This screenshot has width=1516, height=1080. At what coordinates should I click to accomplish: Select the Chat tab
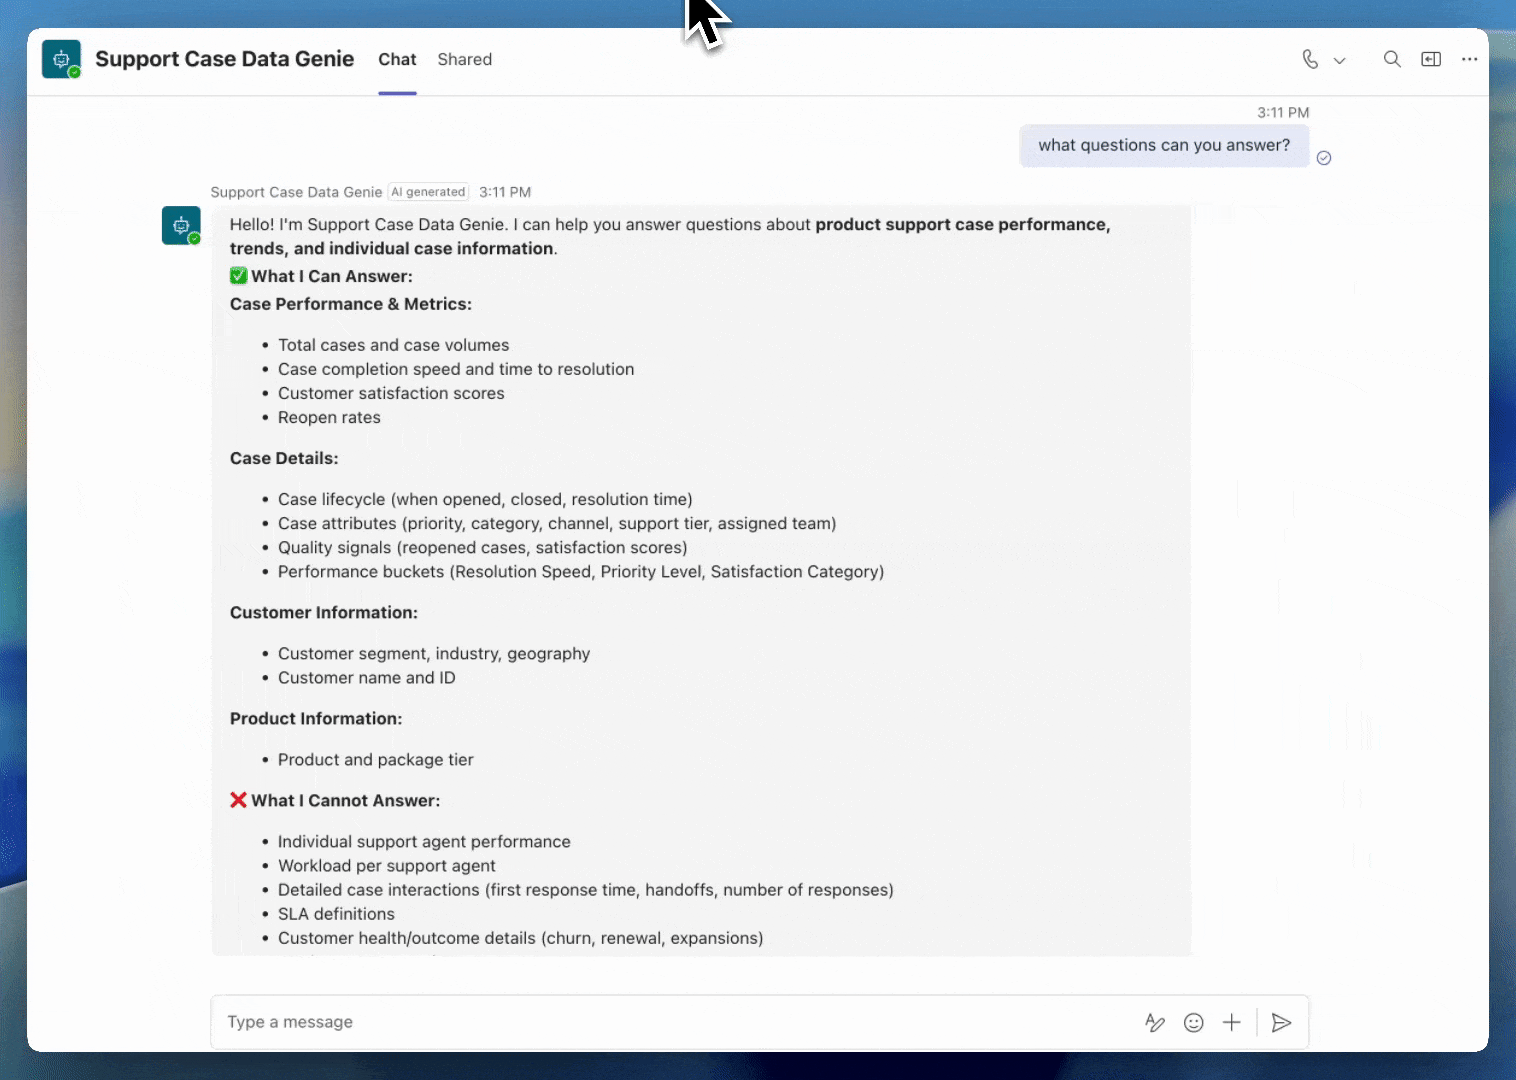397,59
